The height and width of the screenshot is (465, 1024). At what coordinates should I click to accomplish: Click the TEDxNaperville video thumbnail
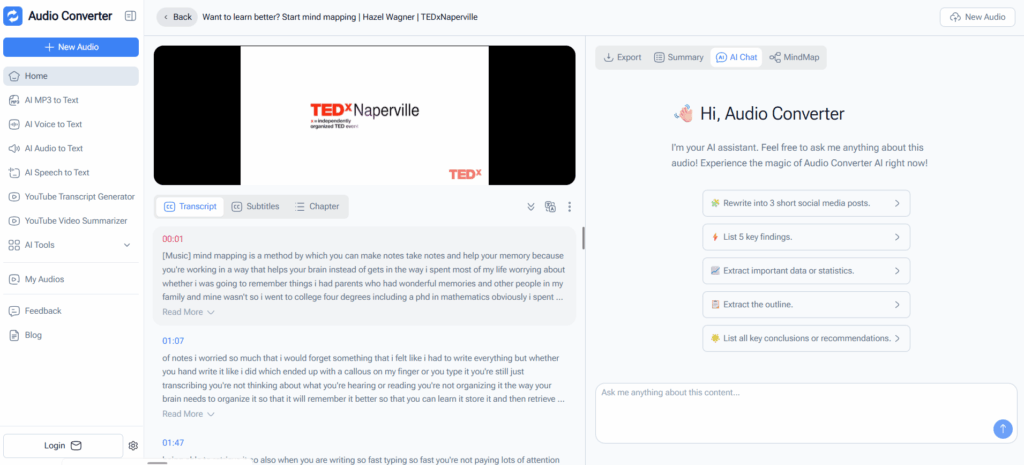point(364,115)
